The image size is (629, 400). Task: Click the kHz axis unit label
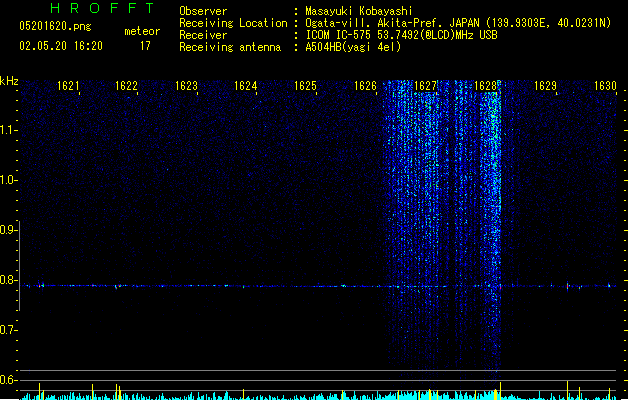[x=9, y=81]
